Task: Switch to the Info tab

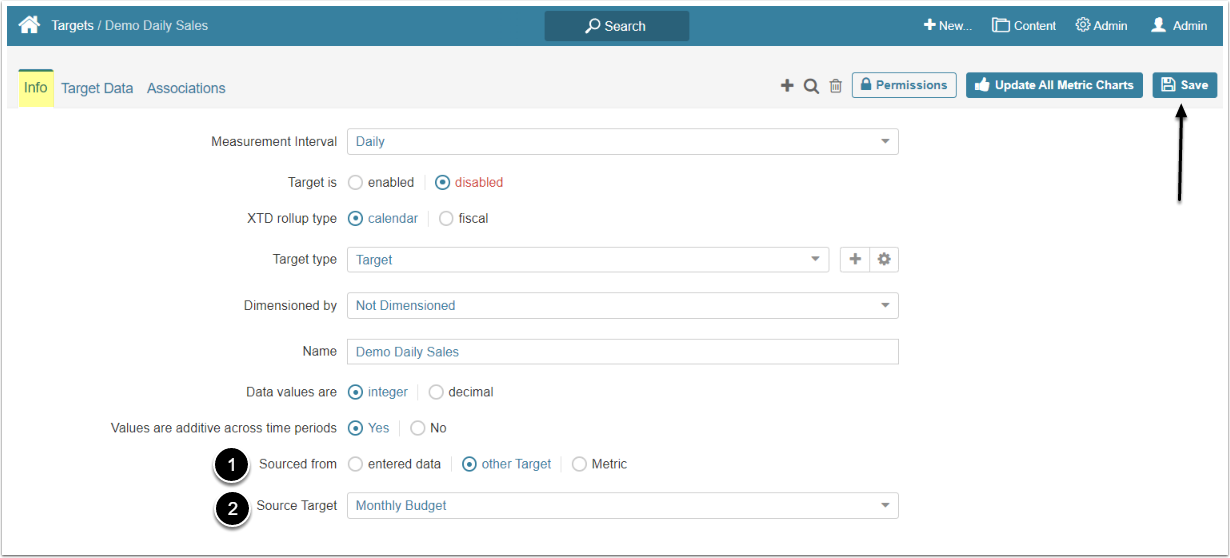Action: (x=36, y=88)
